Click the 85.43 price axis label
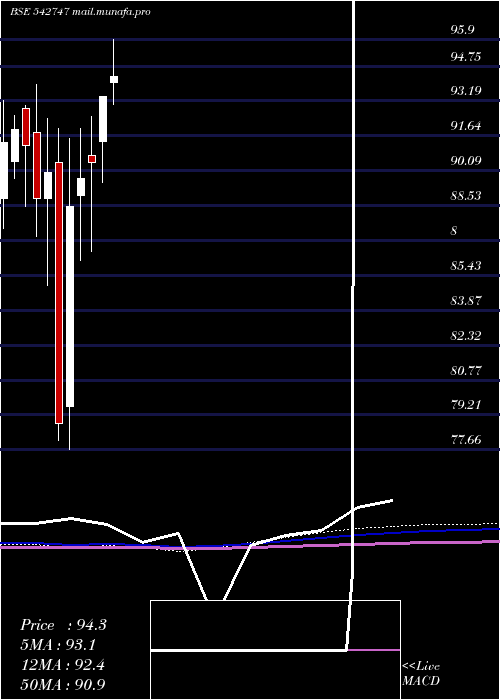This screenshot has height=700, width=500. click(466, 266)
